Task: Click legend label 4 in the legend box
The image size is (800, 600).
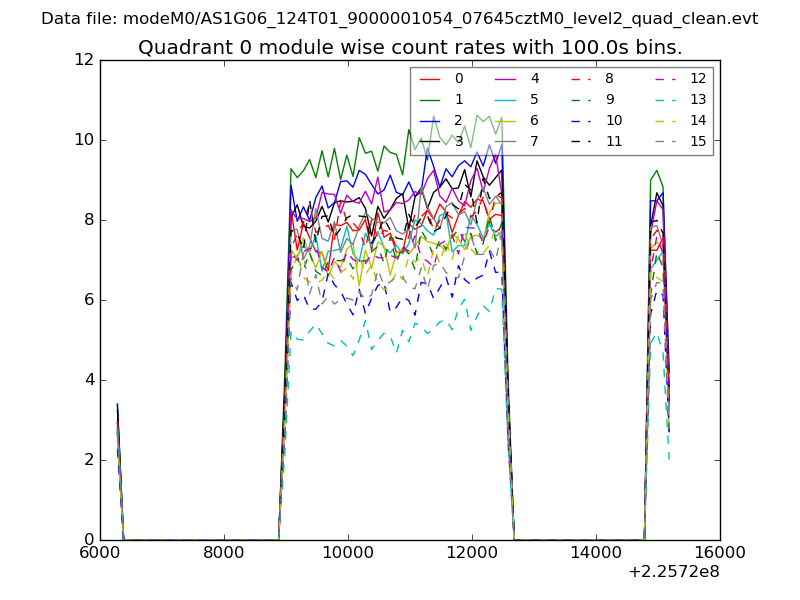Action: click(534, 78)
